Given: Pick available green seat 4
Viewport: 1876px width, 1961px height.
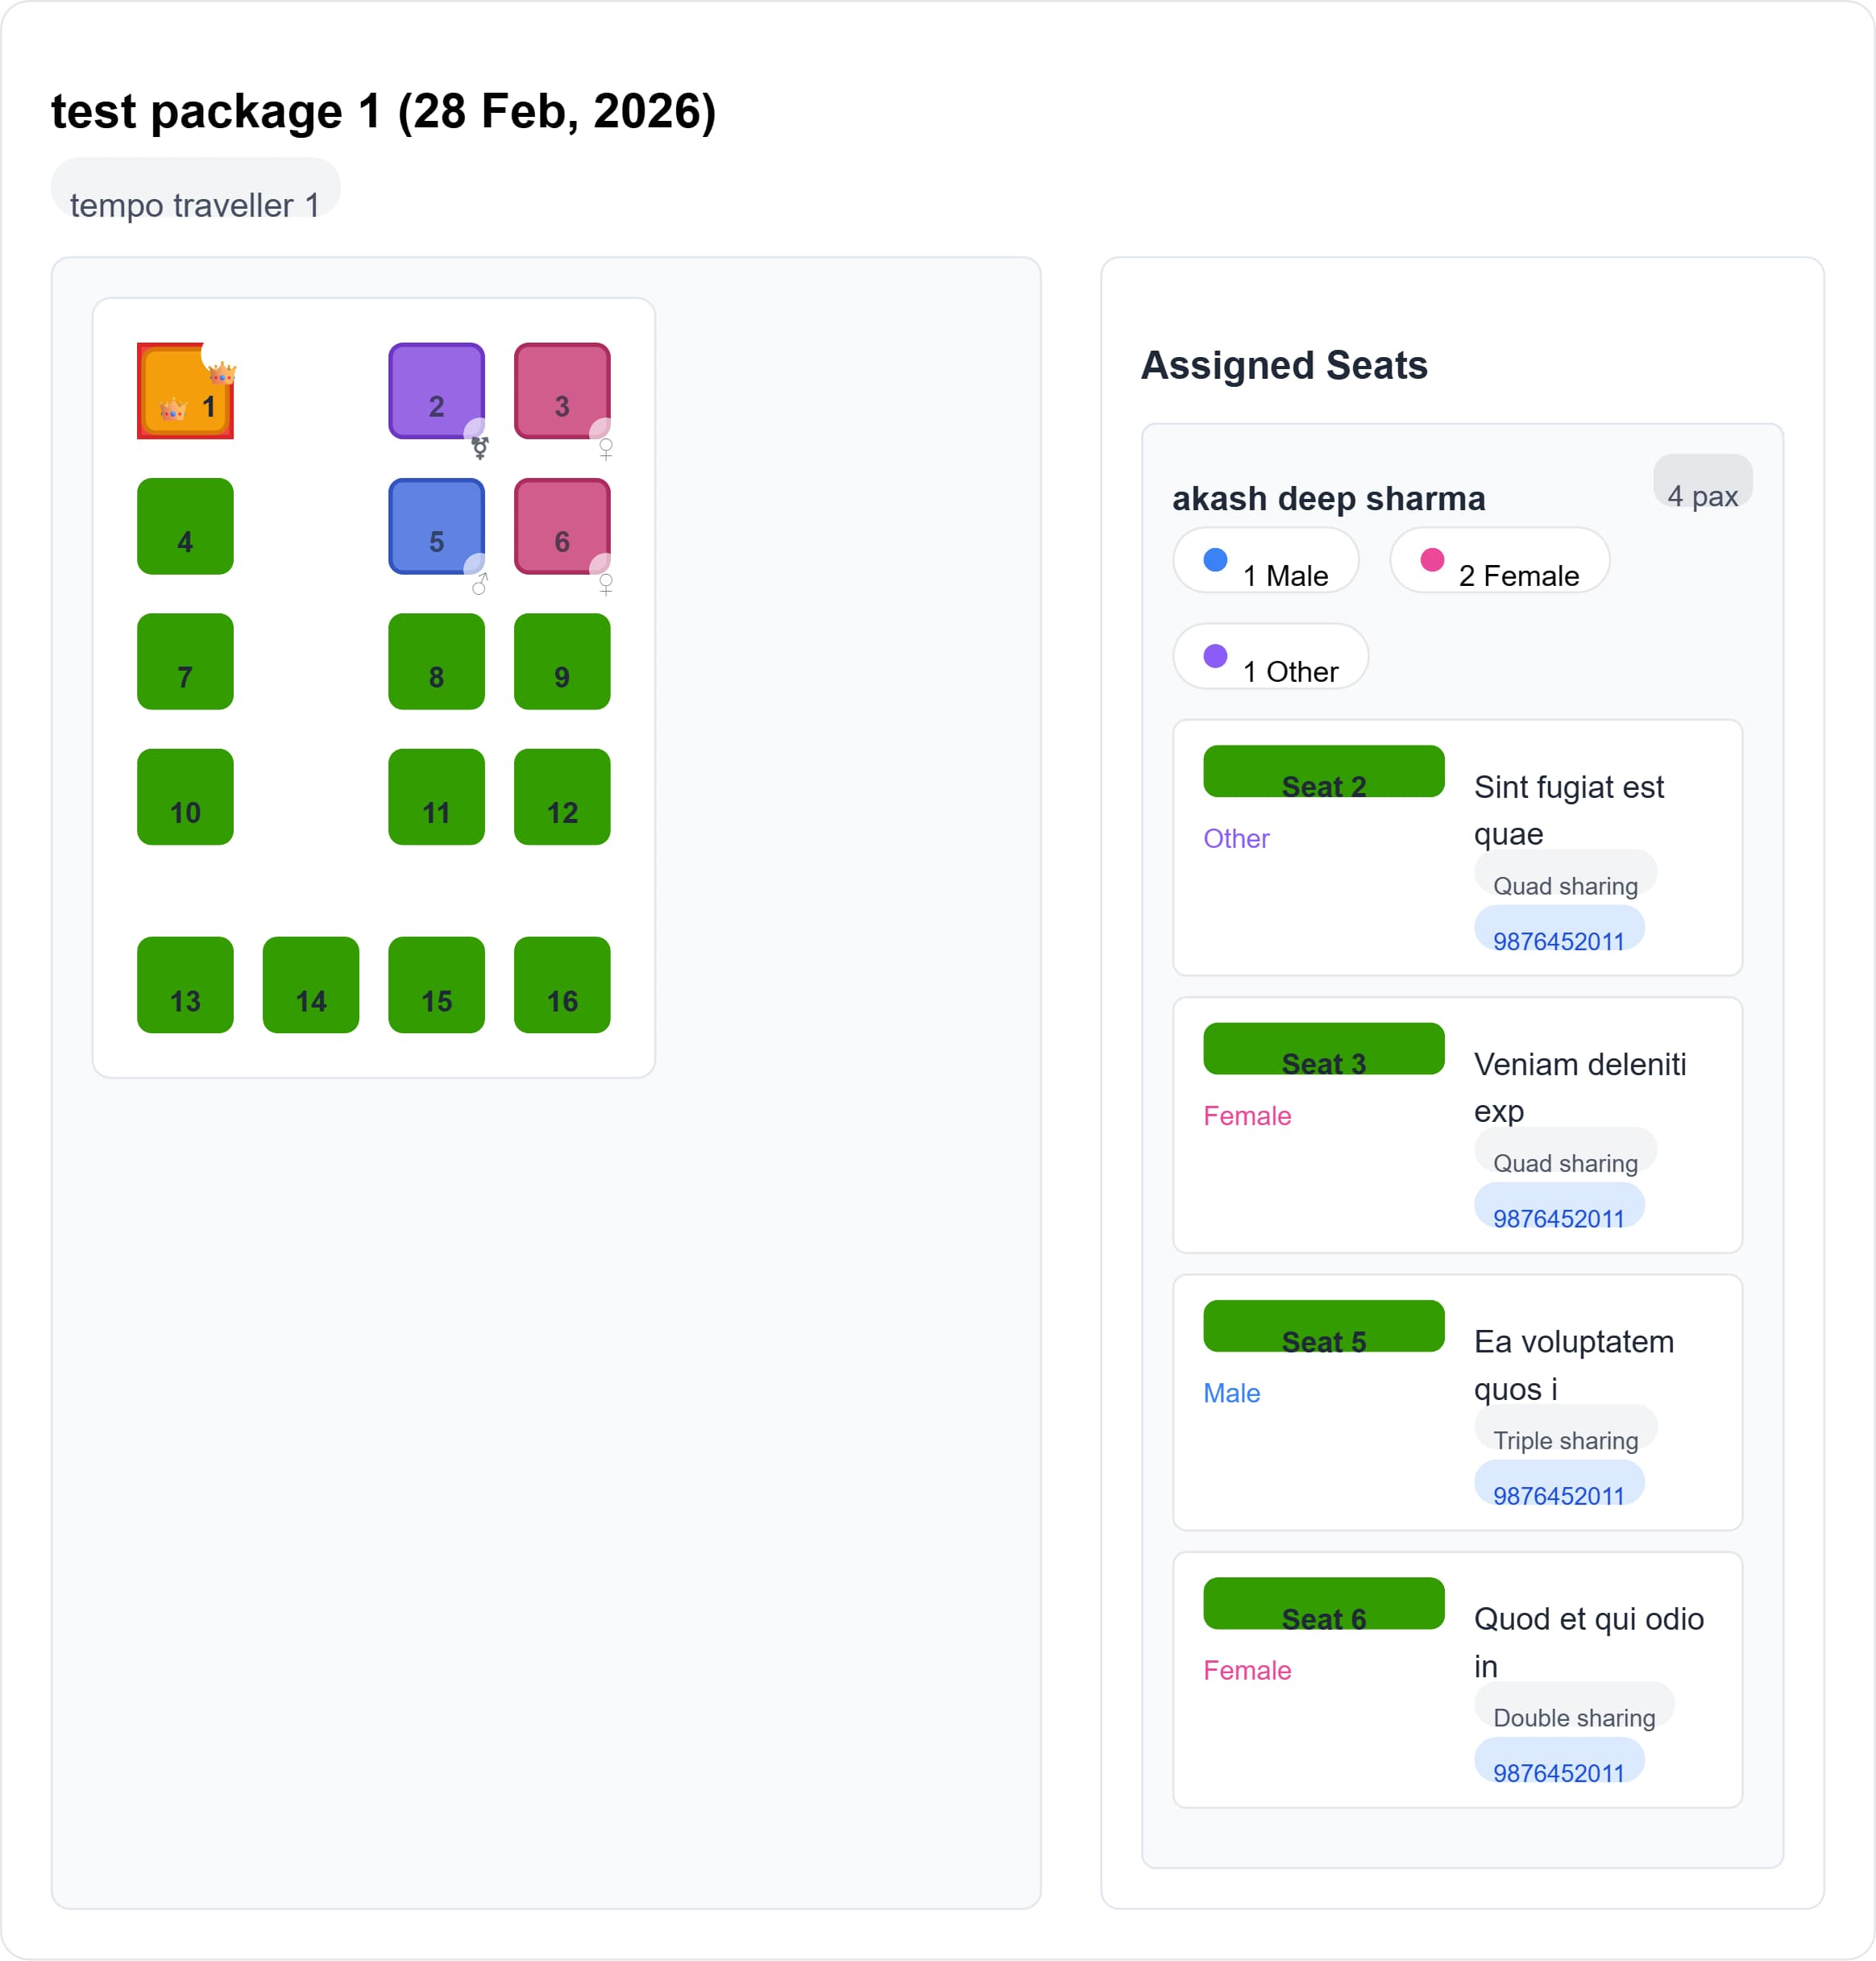Looking at the screenshot, I should tap(185, 526).
